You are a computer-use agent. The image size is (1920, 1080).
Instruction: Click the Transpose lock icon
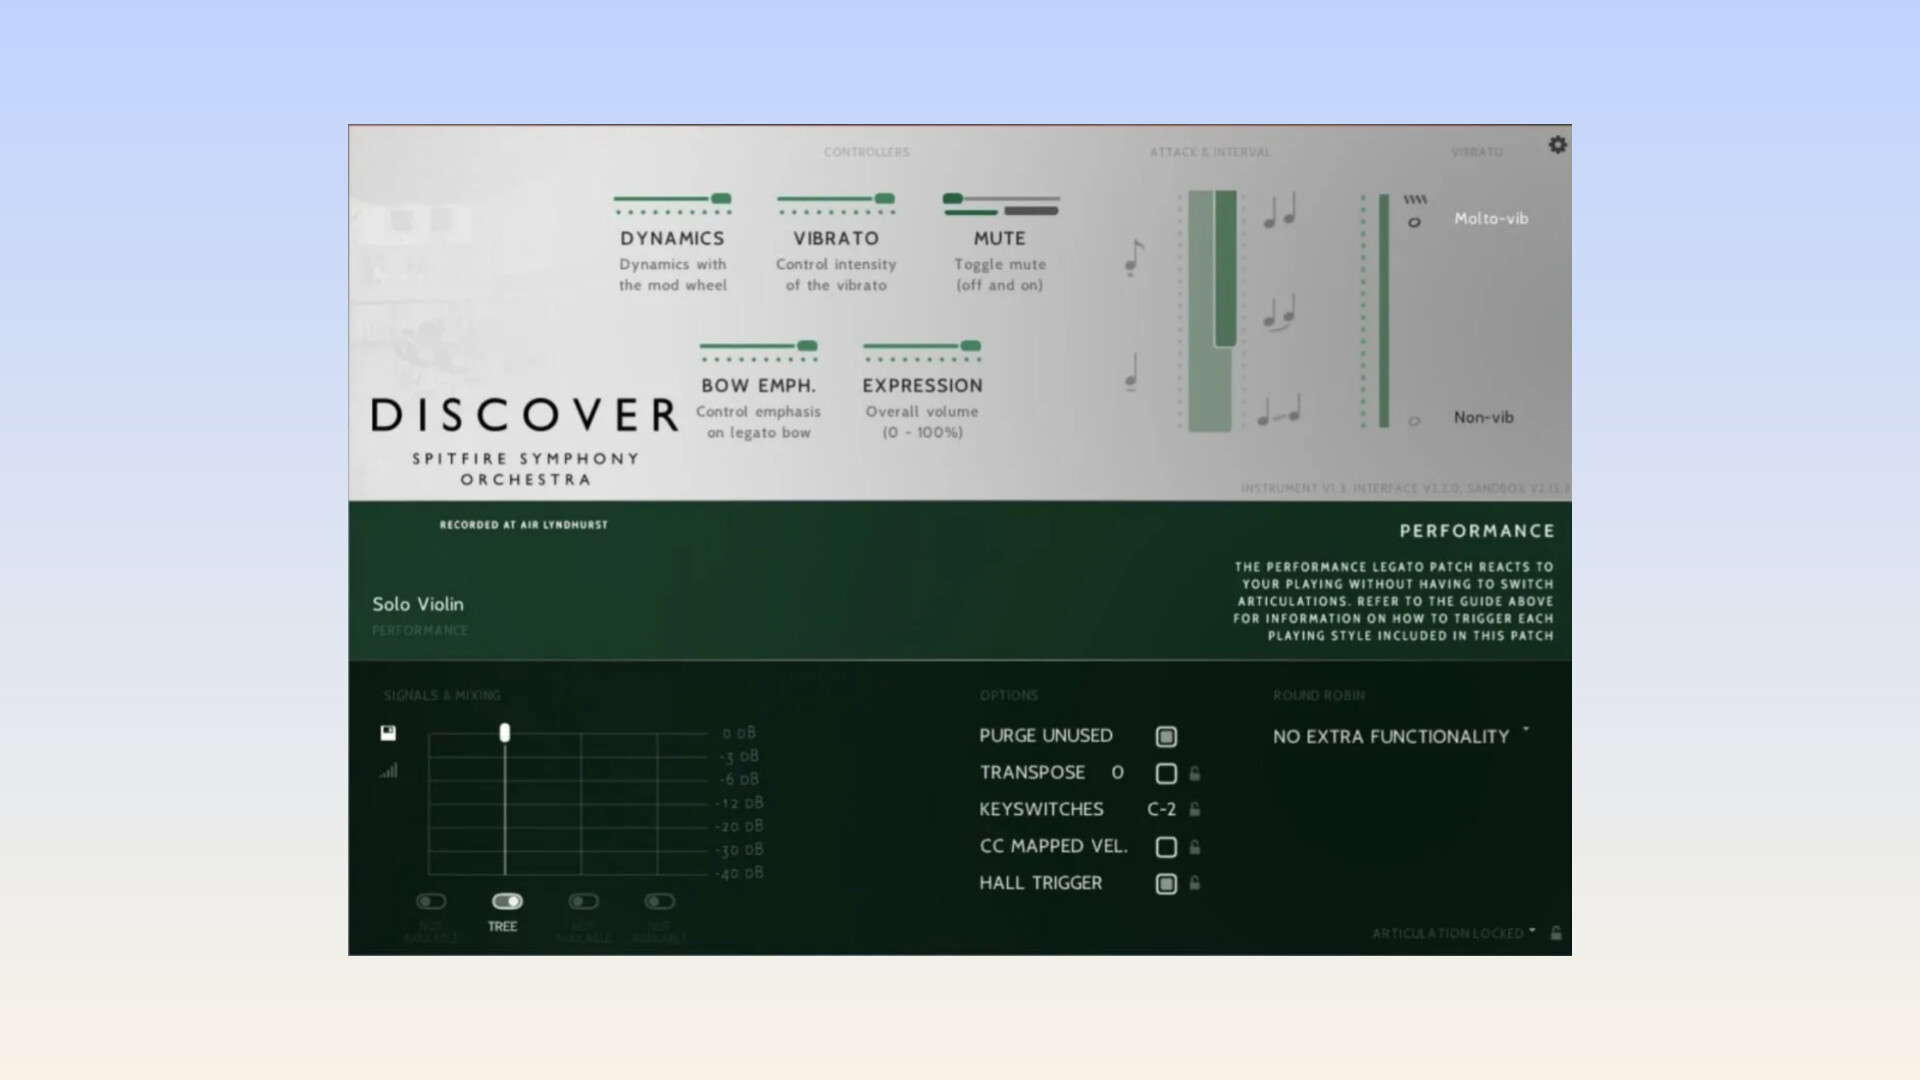(x=1195, y=773)
